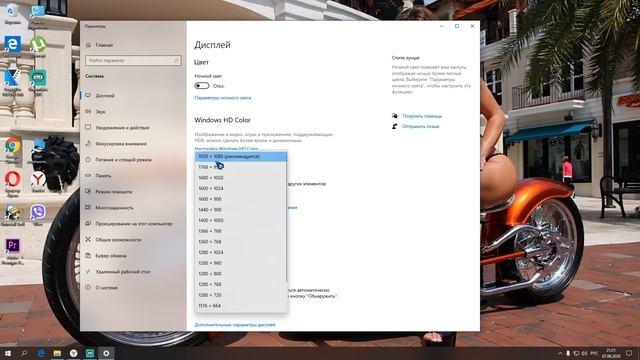This screenshot has height=360, width=640.
Task: Click the taskbar search magnifier
Action: [24, 353]
